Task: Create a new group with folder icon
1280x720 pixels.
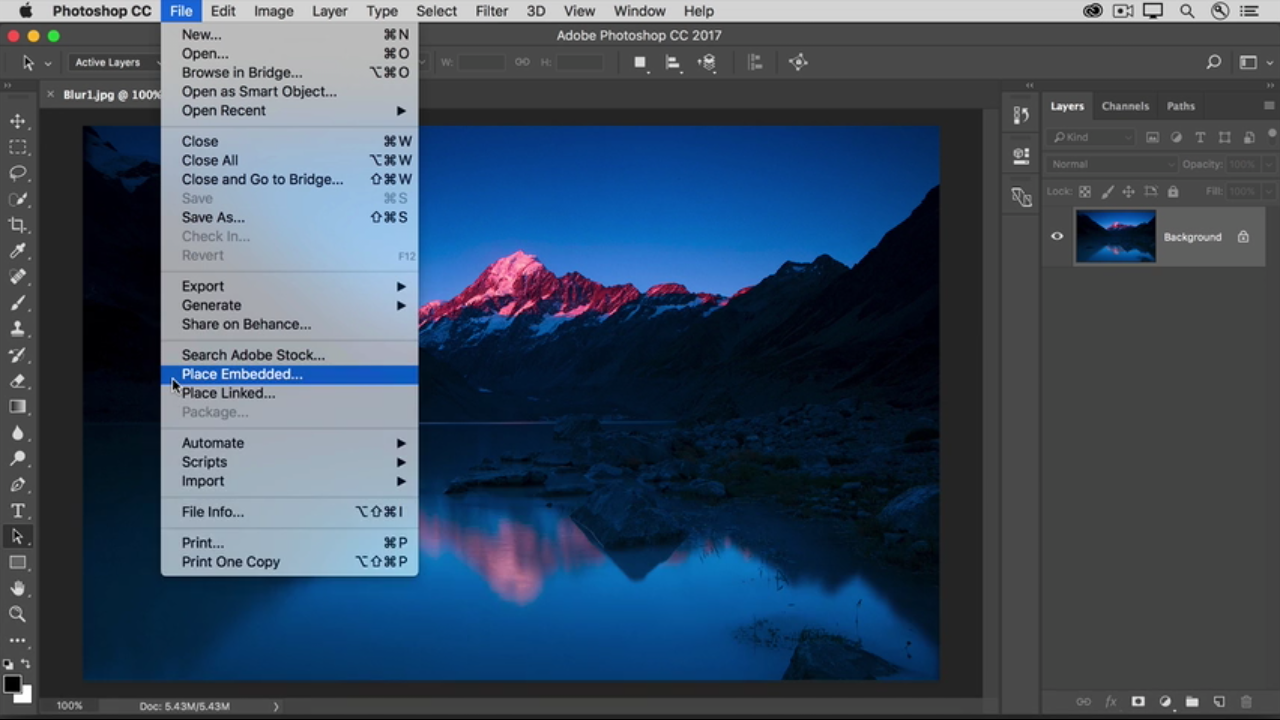Action: tap(1192, 702)
